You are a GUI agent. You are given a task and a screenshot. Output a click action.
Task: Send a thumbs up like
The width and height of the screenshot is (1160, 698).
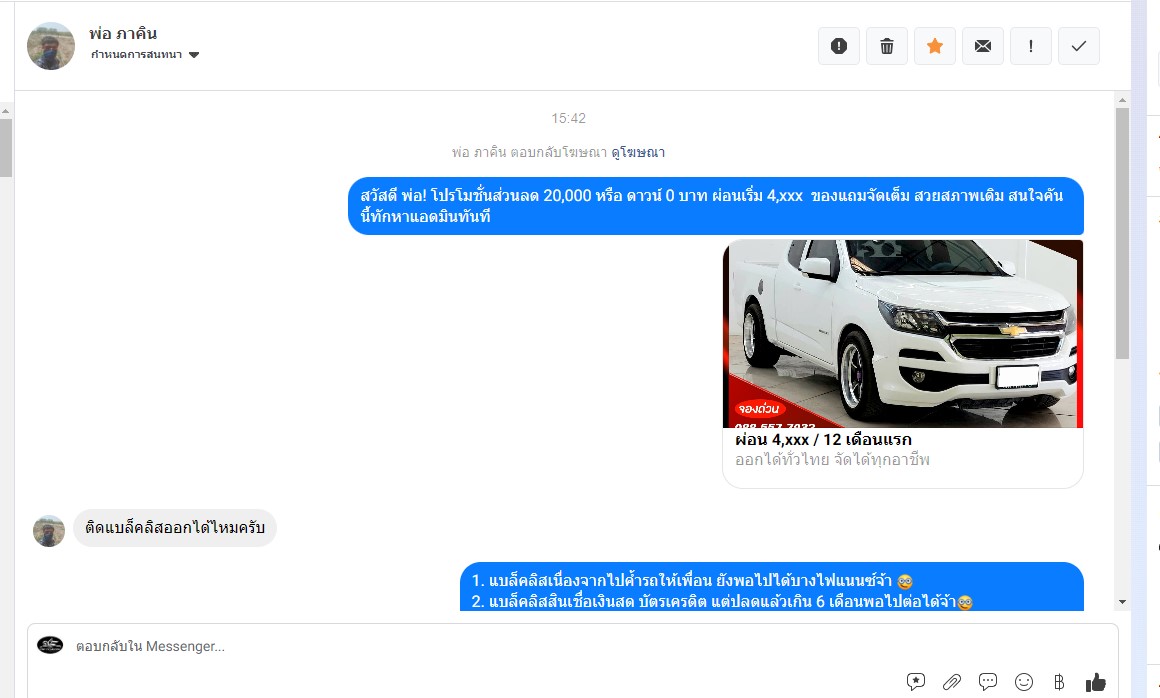(1096, 682)
